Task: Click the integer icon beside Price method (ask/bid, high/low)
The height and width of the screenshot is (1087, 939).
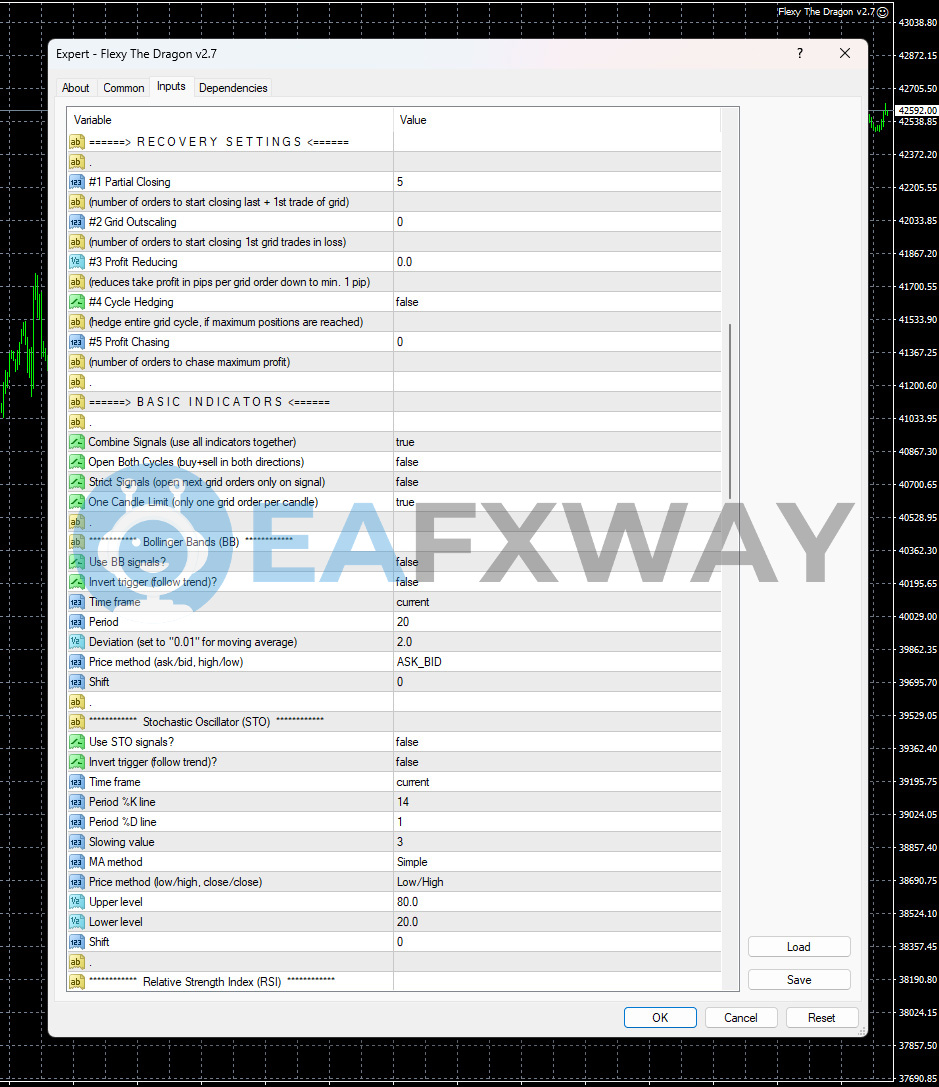Action: (x=76, y=662)
